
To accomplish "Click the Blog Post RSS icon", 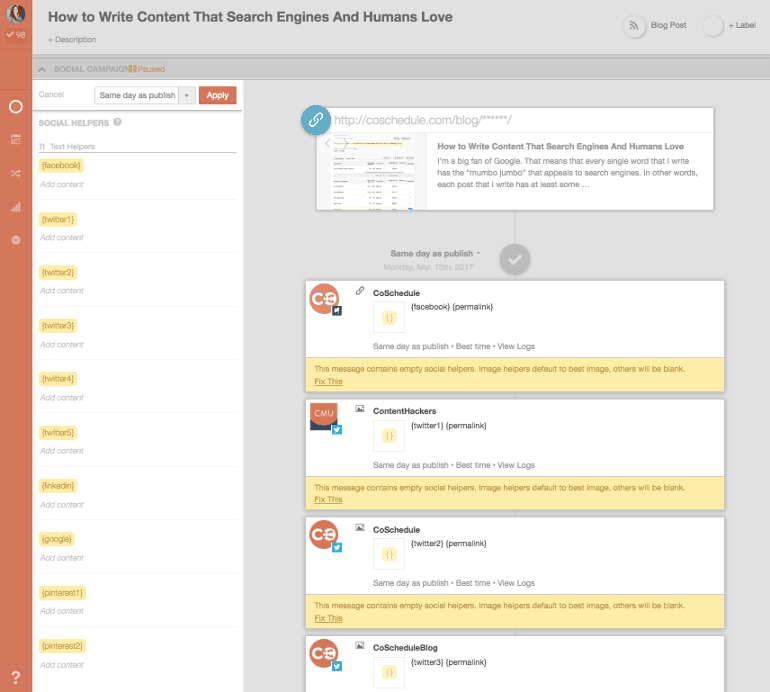I will click(635, 26).
